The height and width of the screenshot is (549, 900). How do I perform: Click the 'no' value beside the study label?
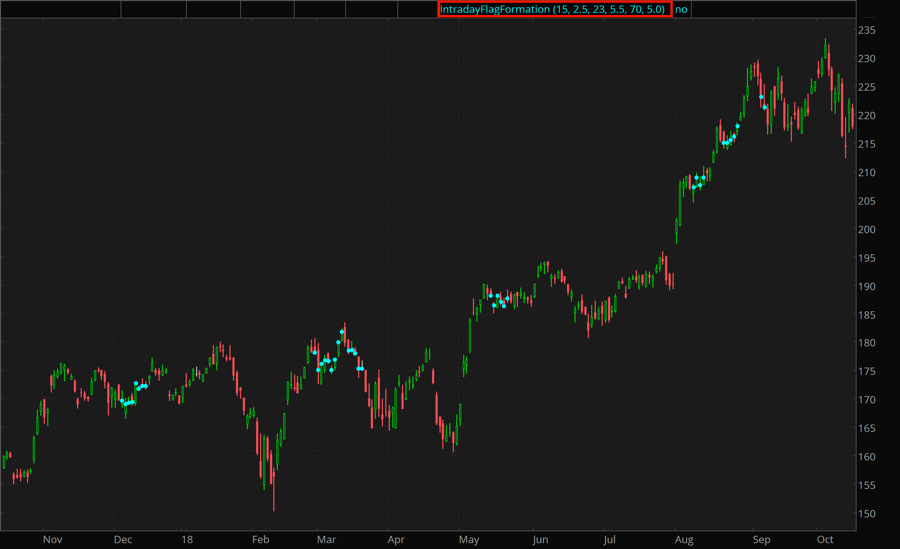pos(681,9)
